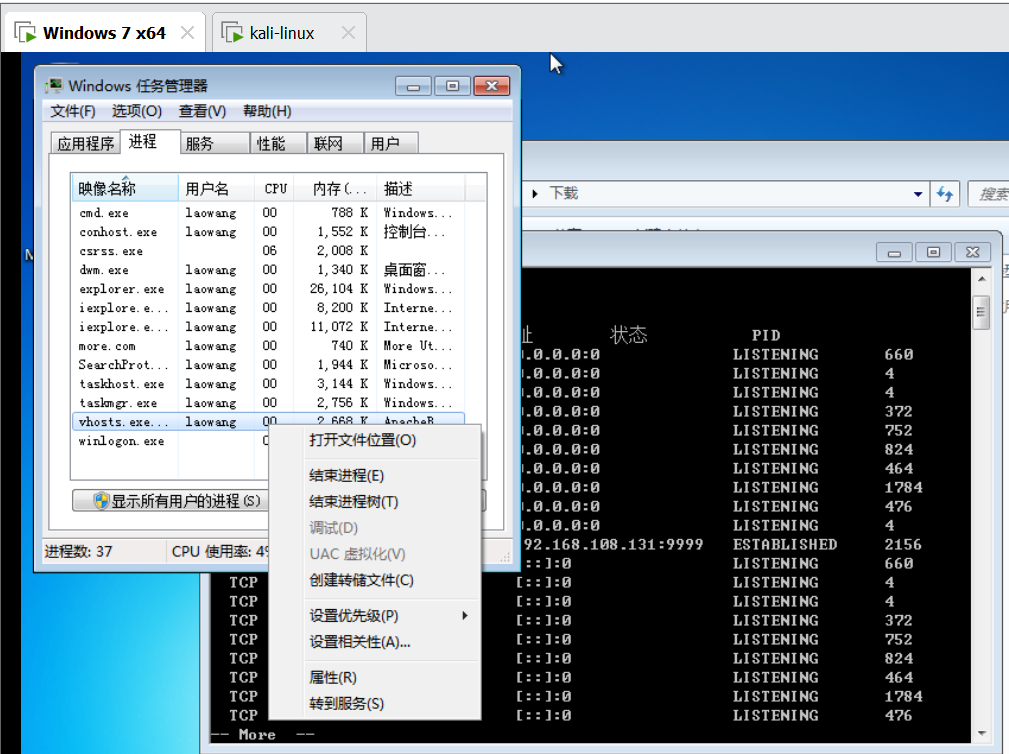
Task: Open the 查看(V) menu
Action: pyautogui.click(x=202, y=111)
